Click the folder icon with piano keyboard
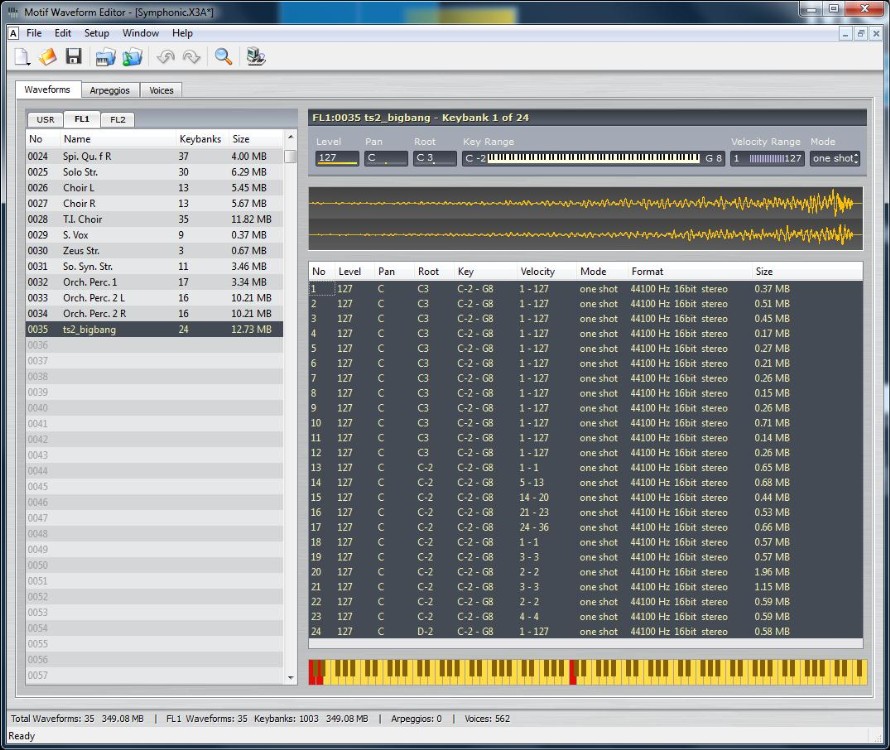Screen dimensions: 890x750 click(x=105, y=57)
